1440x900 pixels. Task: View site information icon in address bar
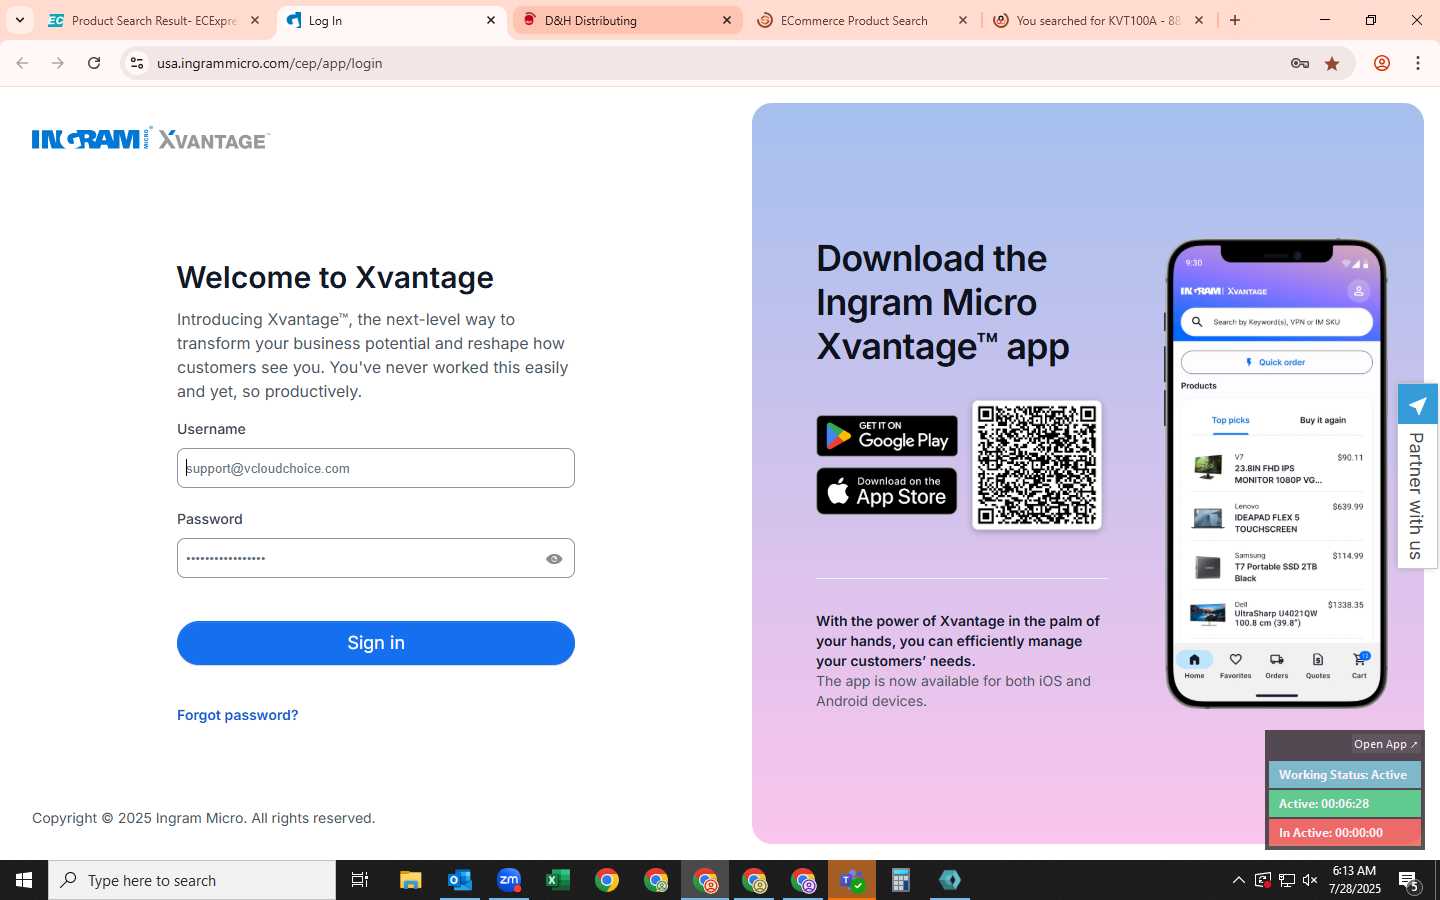point(137,63)
